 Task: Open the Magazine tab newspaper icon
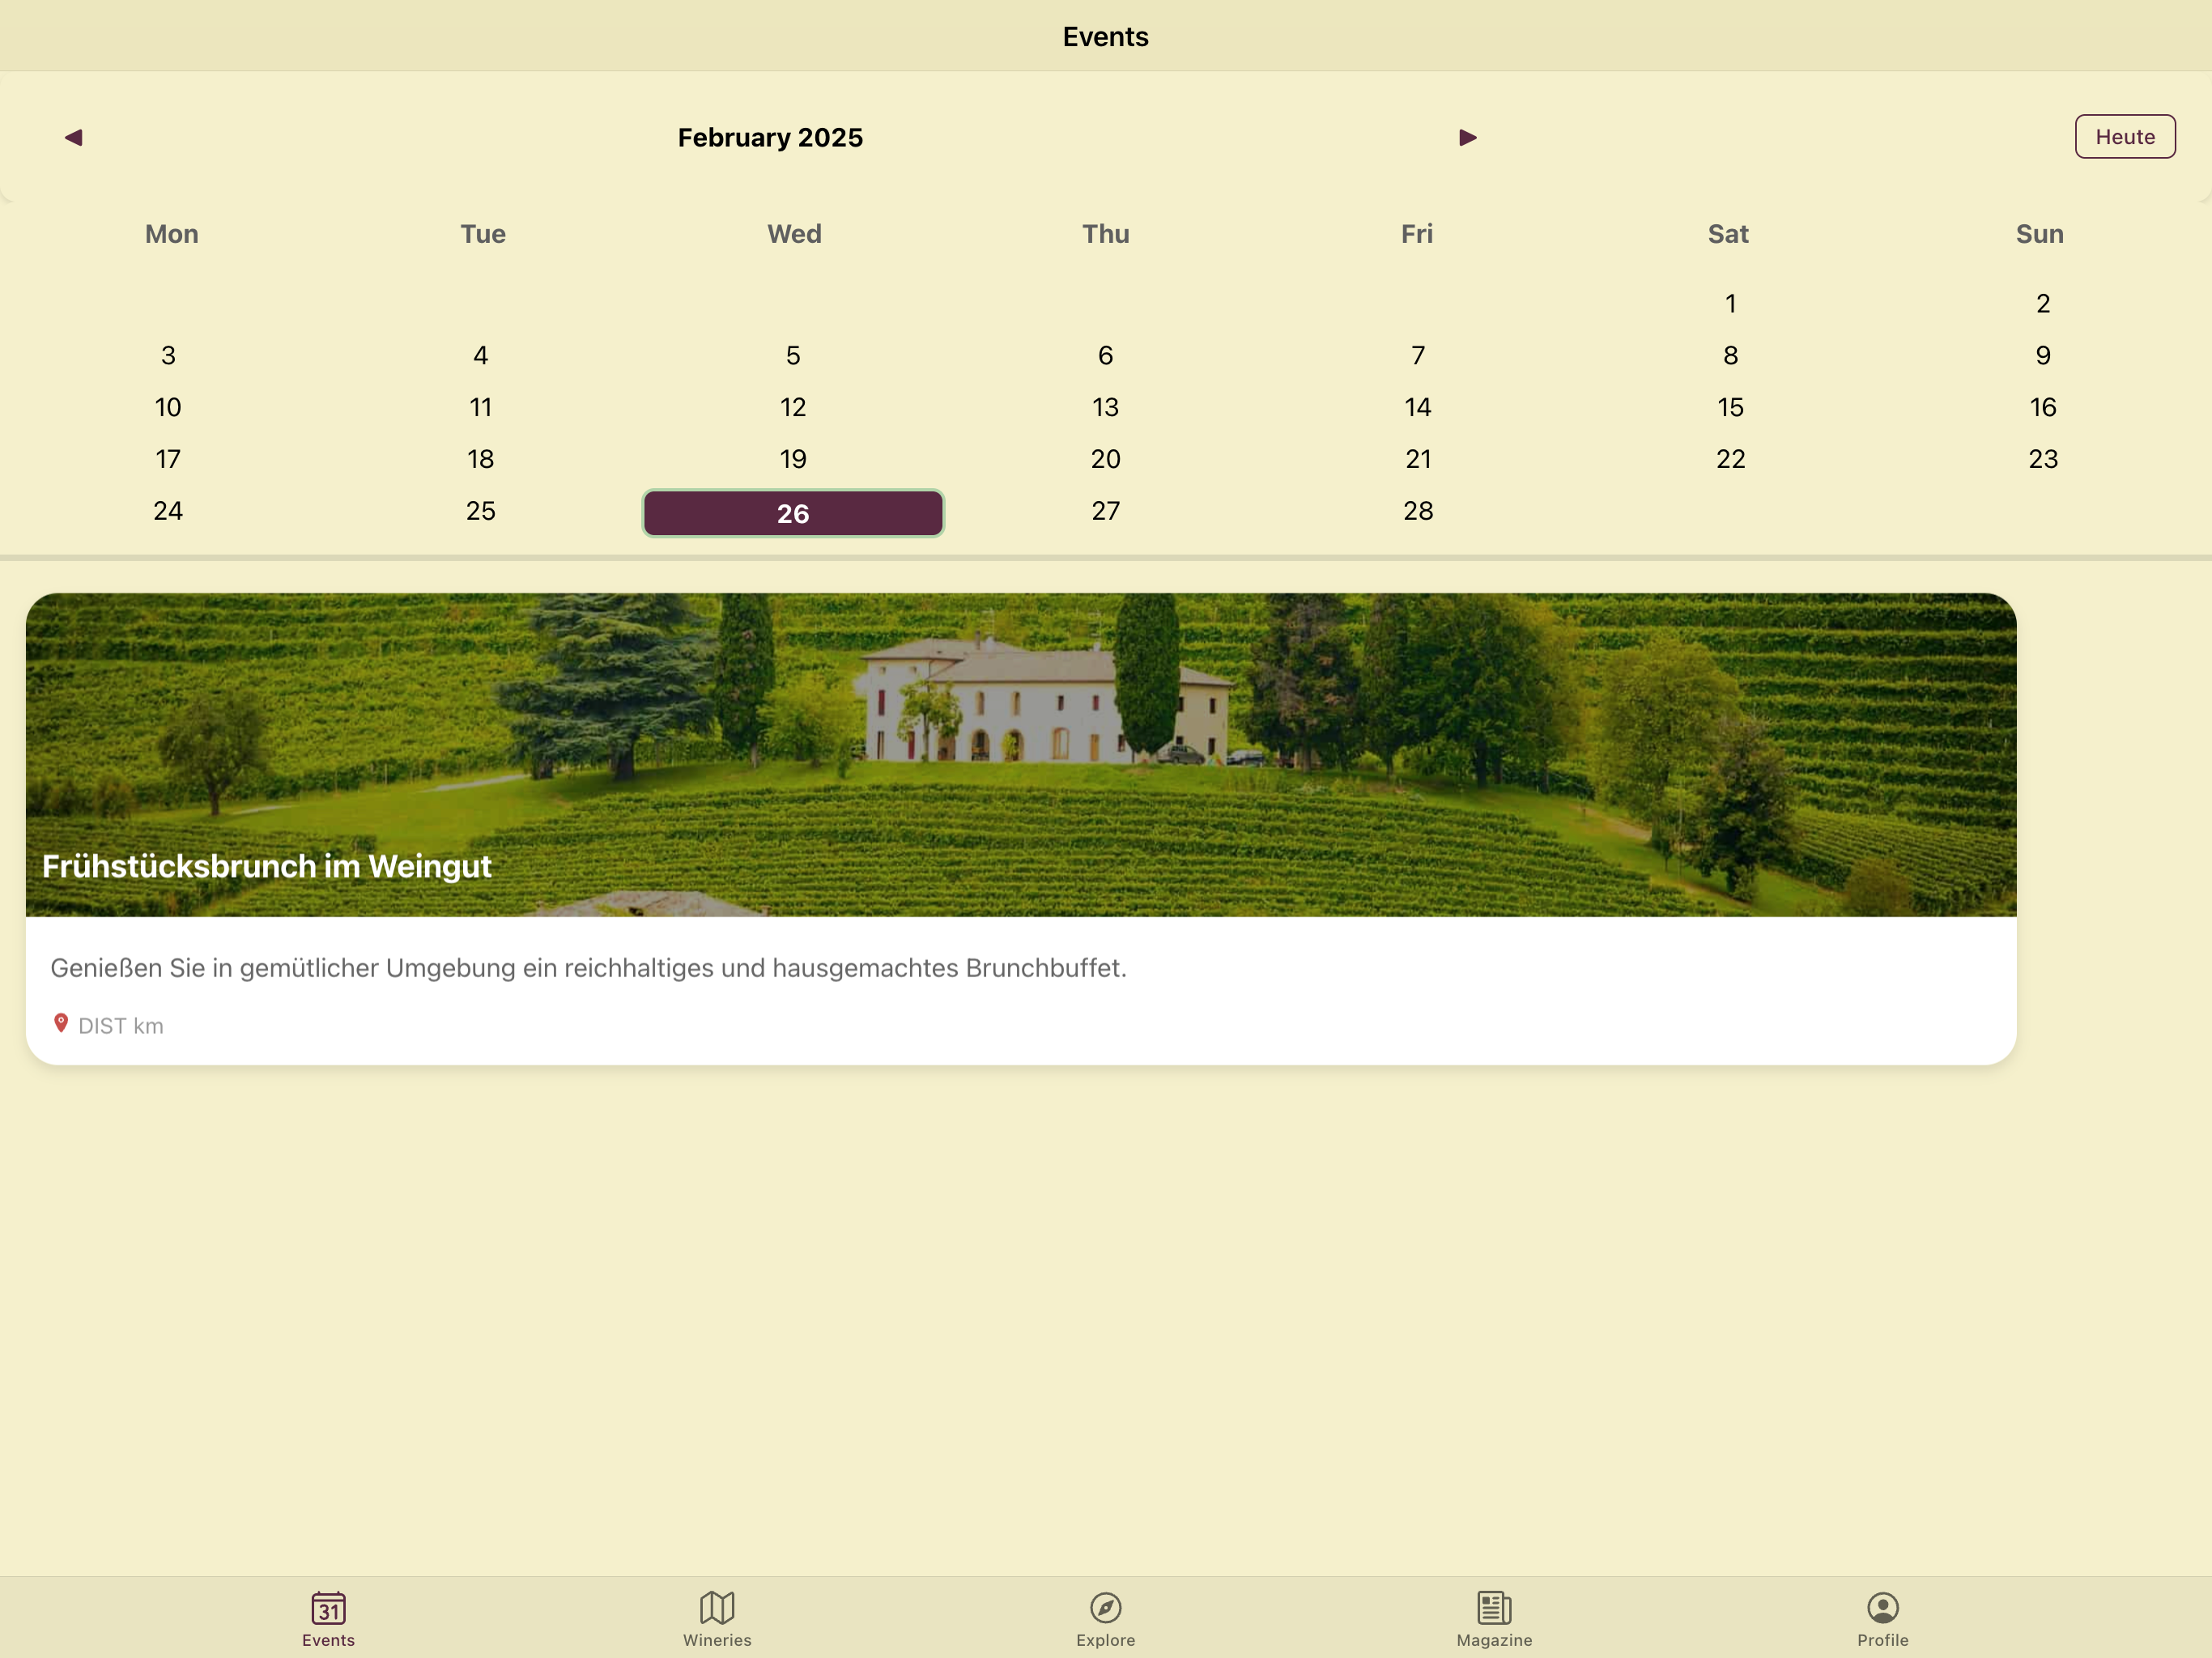[x=1494, y=1608]
